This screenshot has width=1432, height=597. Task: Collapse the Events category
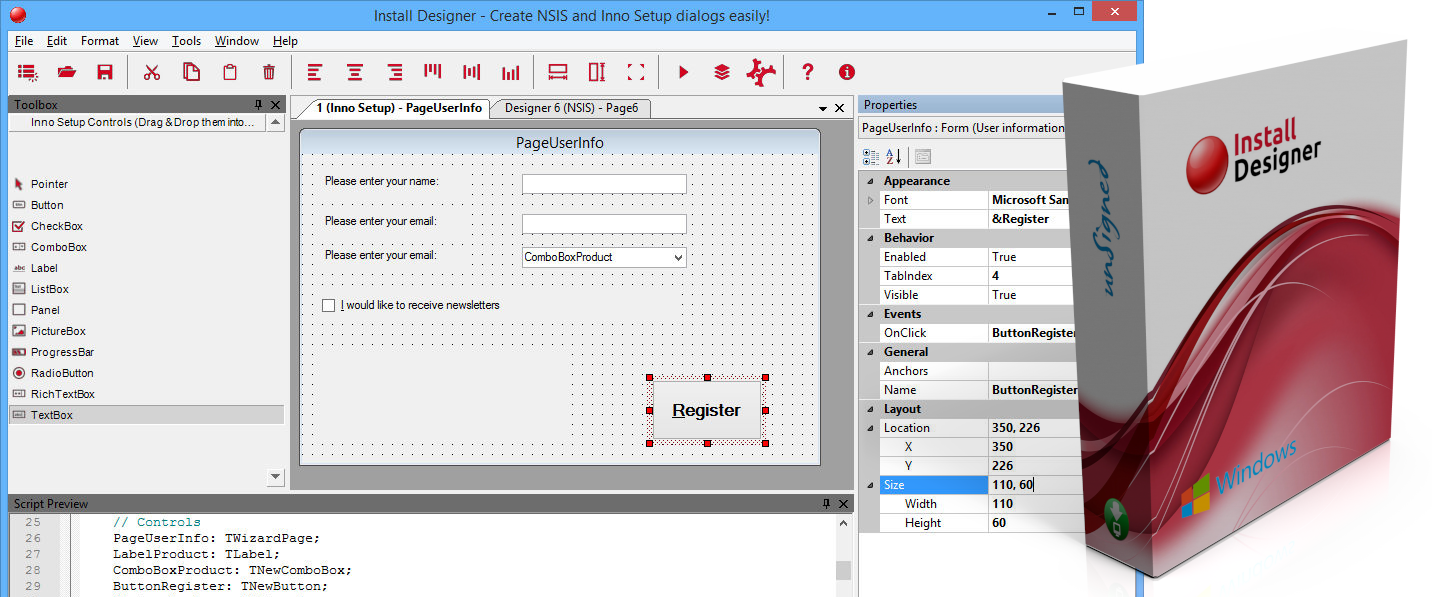870,314
